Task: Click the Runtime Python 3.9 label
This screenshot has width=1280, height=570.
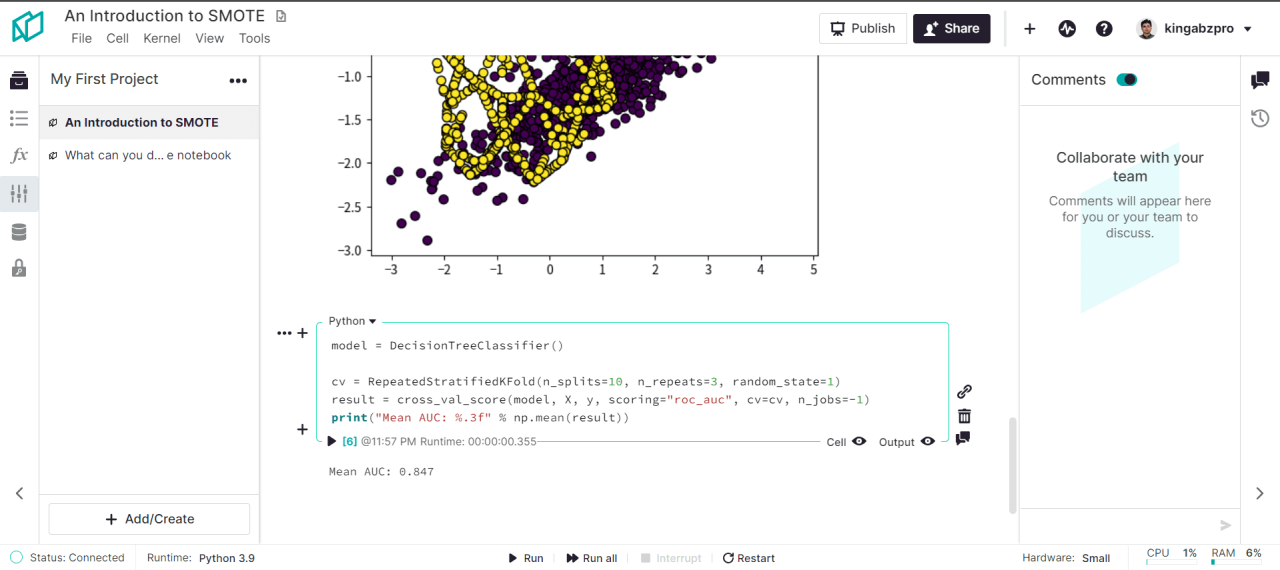Action: point(201,558)
